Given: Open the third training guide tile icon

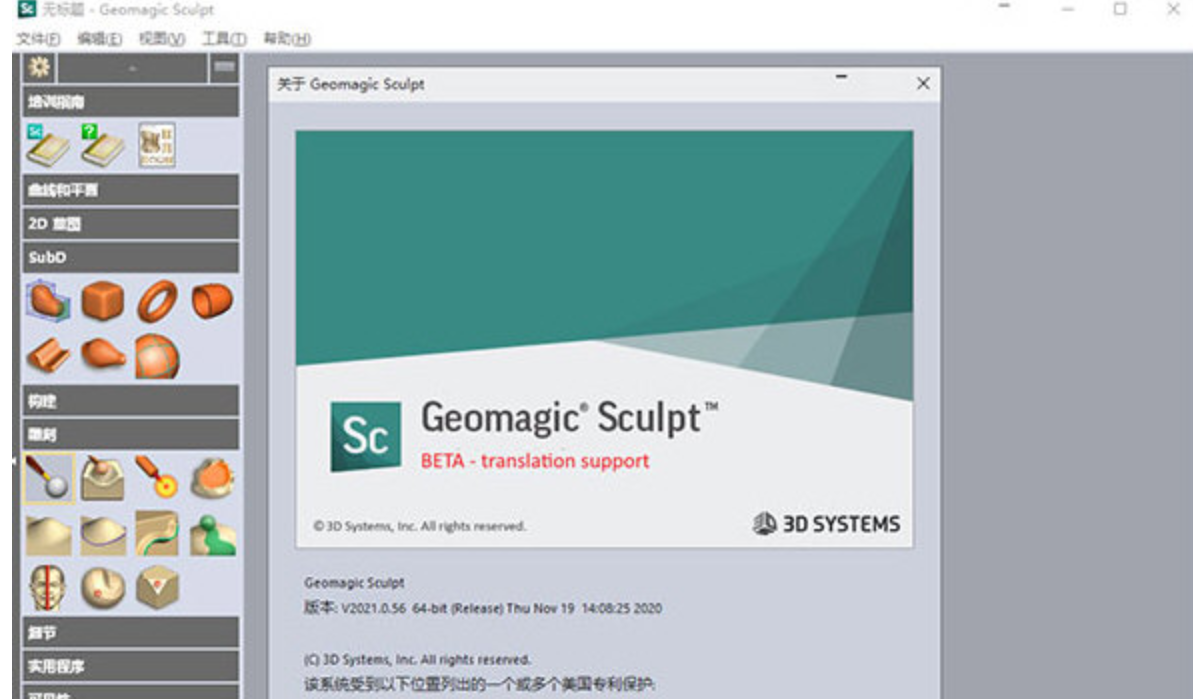Looking at the screenshot, I should (x=157, y=145).
